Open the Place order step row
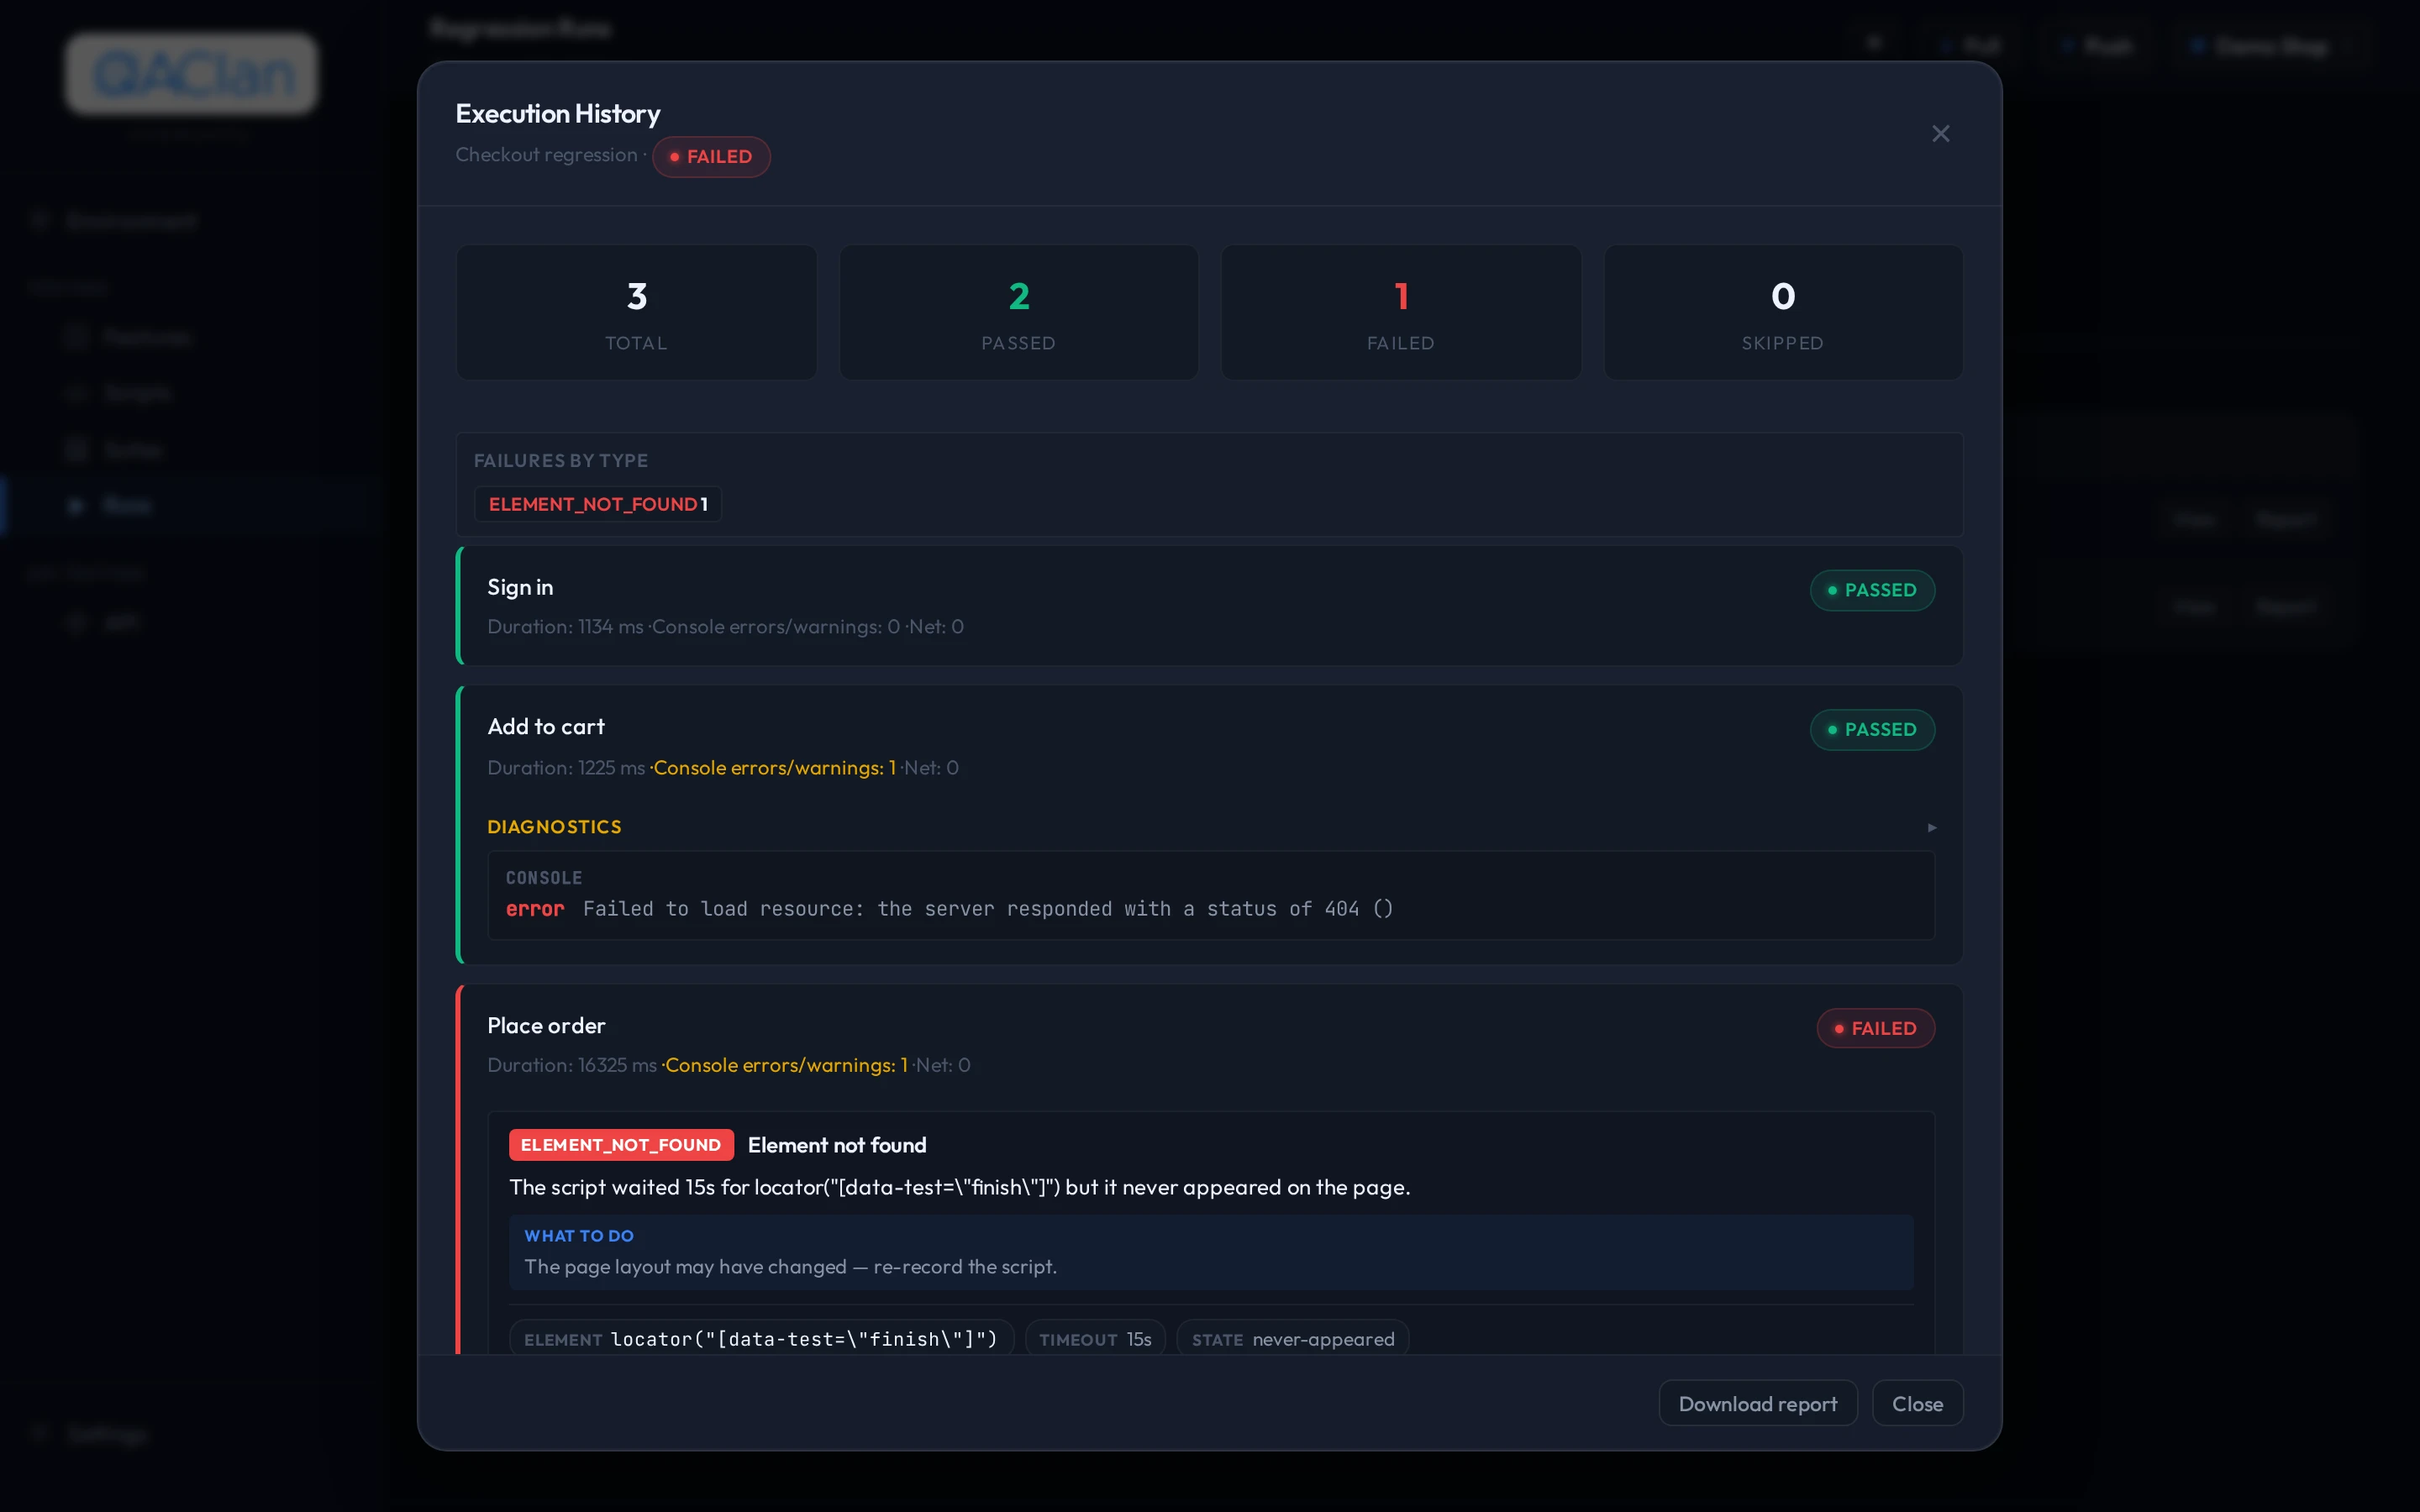 click(x=1210, y=1170)
